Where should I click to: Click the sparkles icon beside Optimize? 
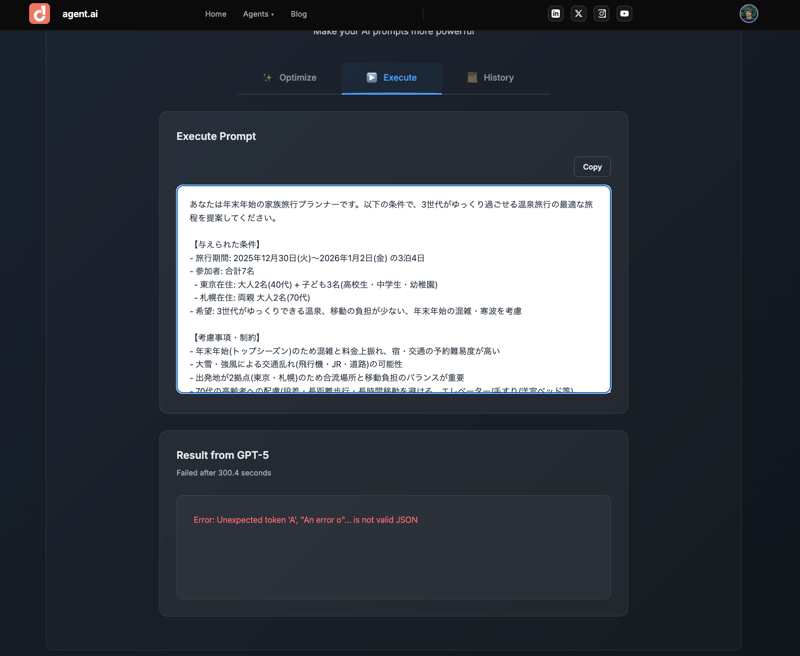click(x=268, y=77)
